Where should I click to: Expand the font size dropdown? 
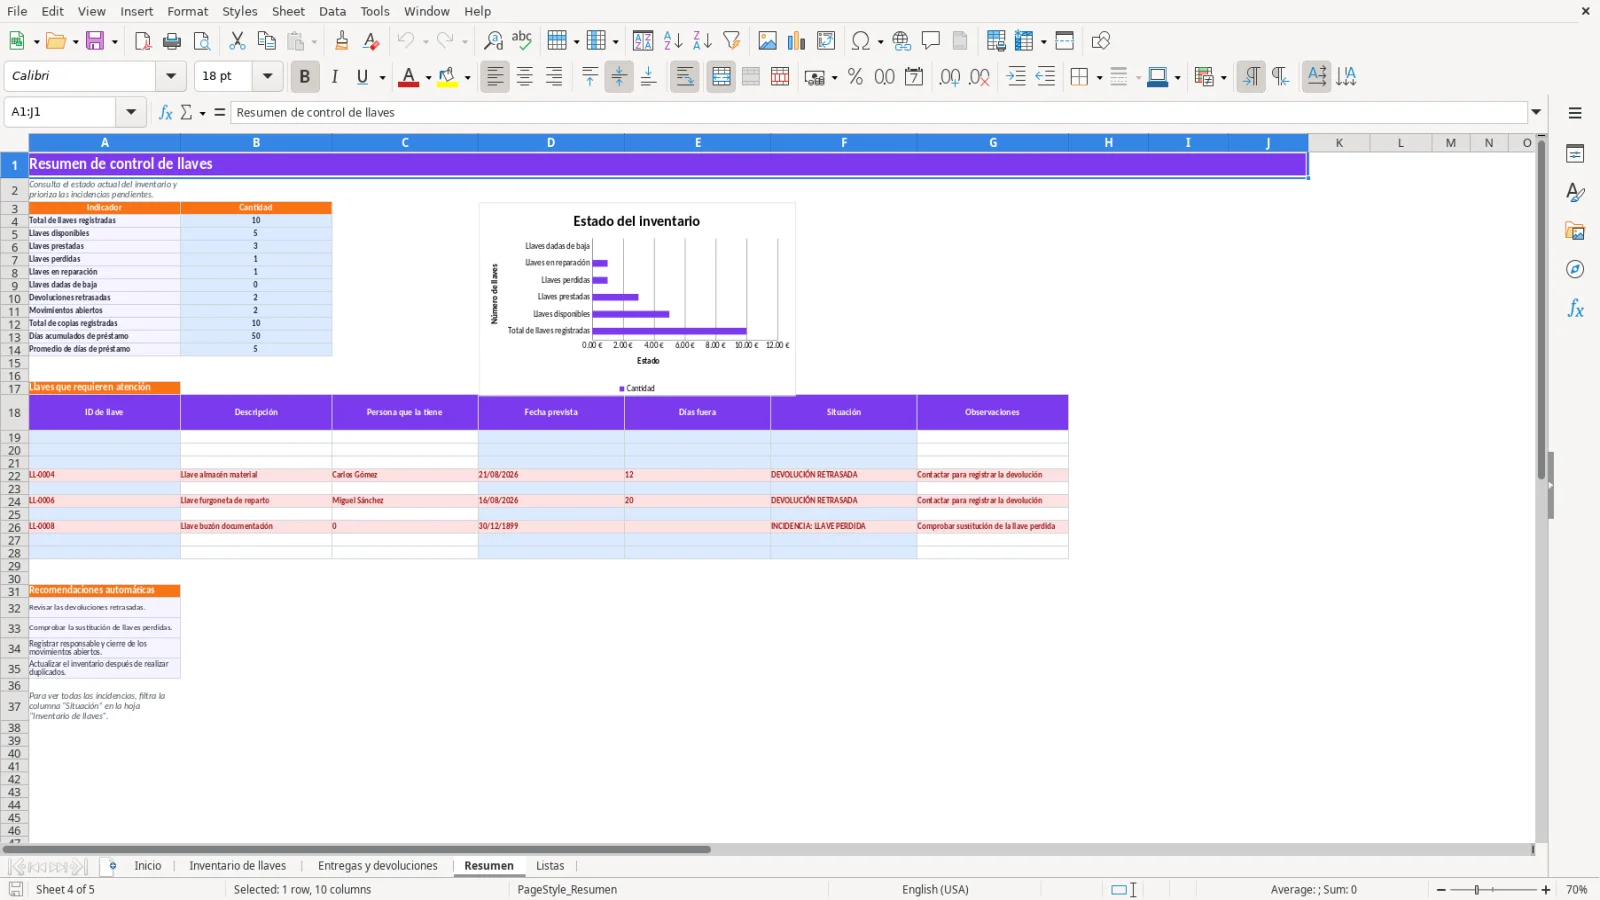pos(267,76)
